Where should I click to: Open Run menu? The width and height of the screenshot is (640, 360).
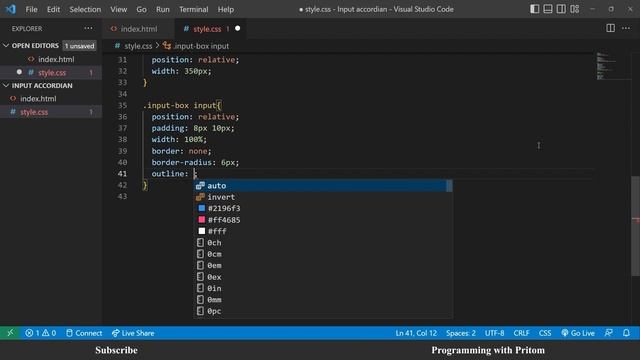(x=162, y=9)
